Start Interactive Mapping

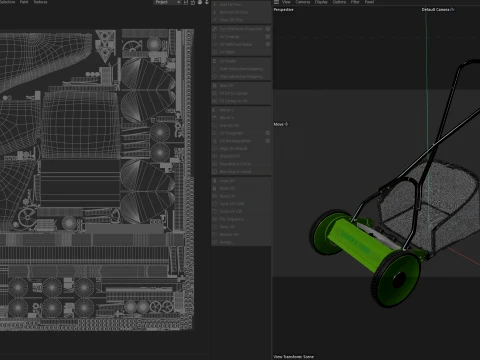click(x=241, y=69)
